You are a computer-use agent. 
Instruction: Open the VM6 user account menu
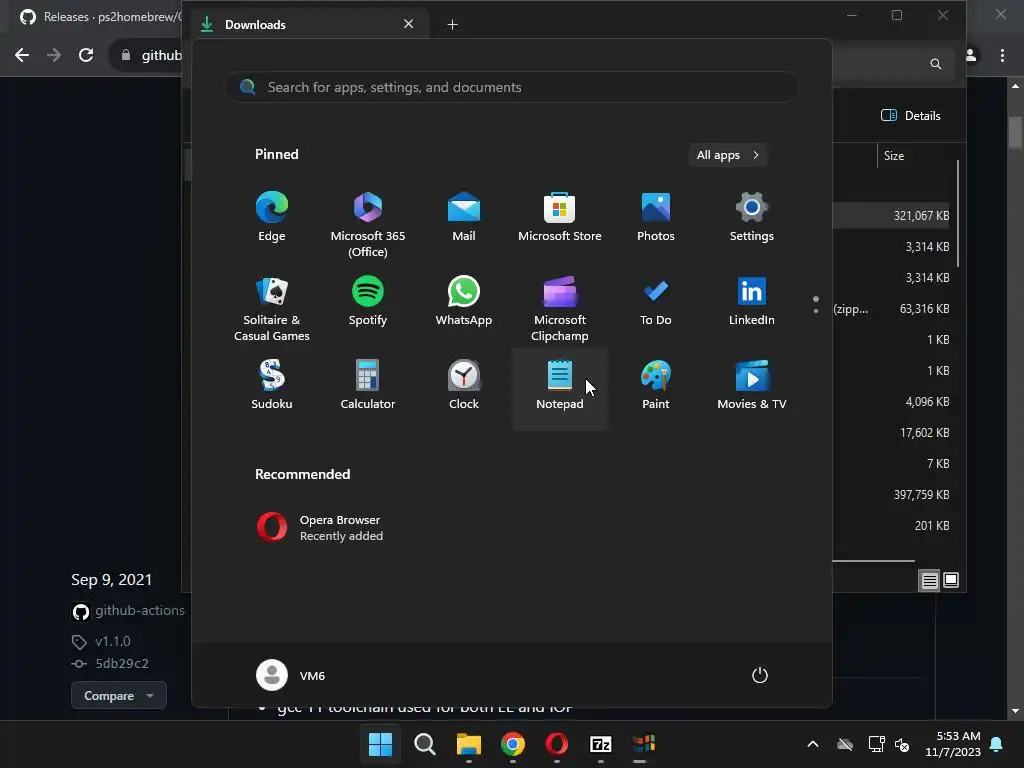pos(291,675)
